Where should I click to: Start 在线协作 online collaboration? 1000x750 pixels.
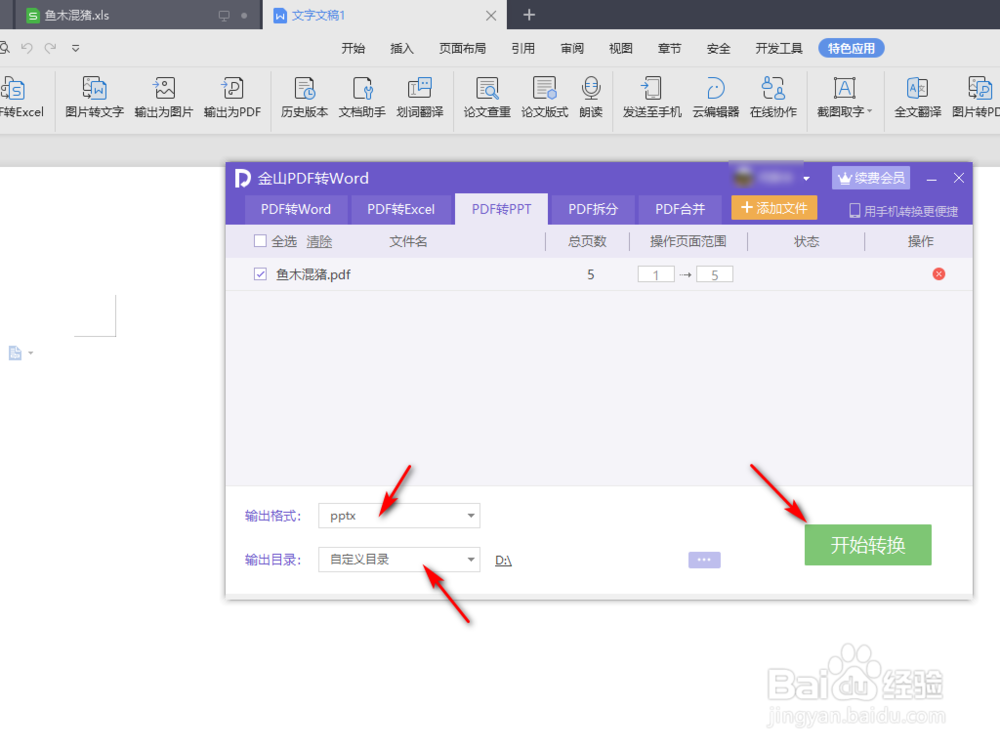coord(773,97)
